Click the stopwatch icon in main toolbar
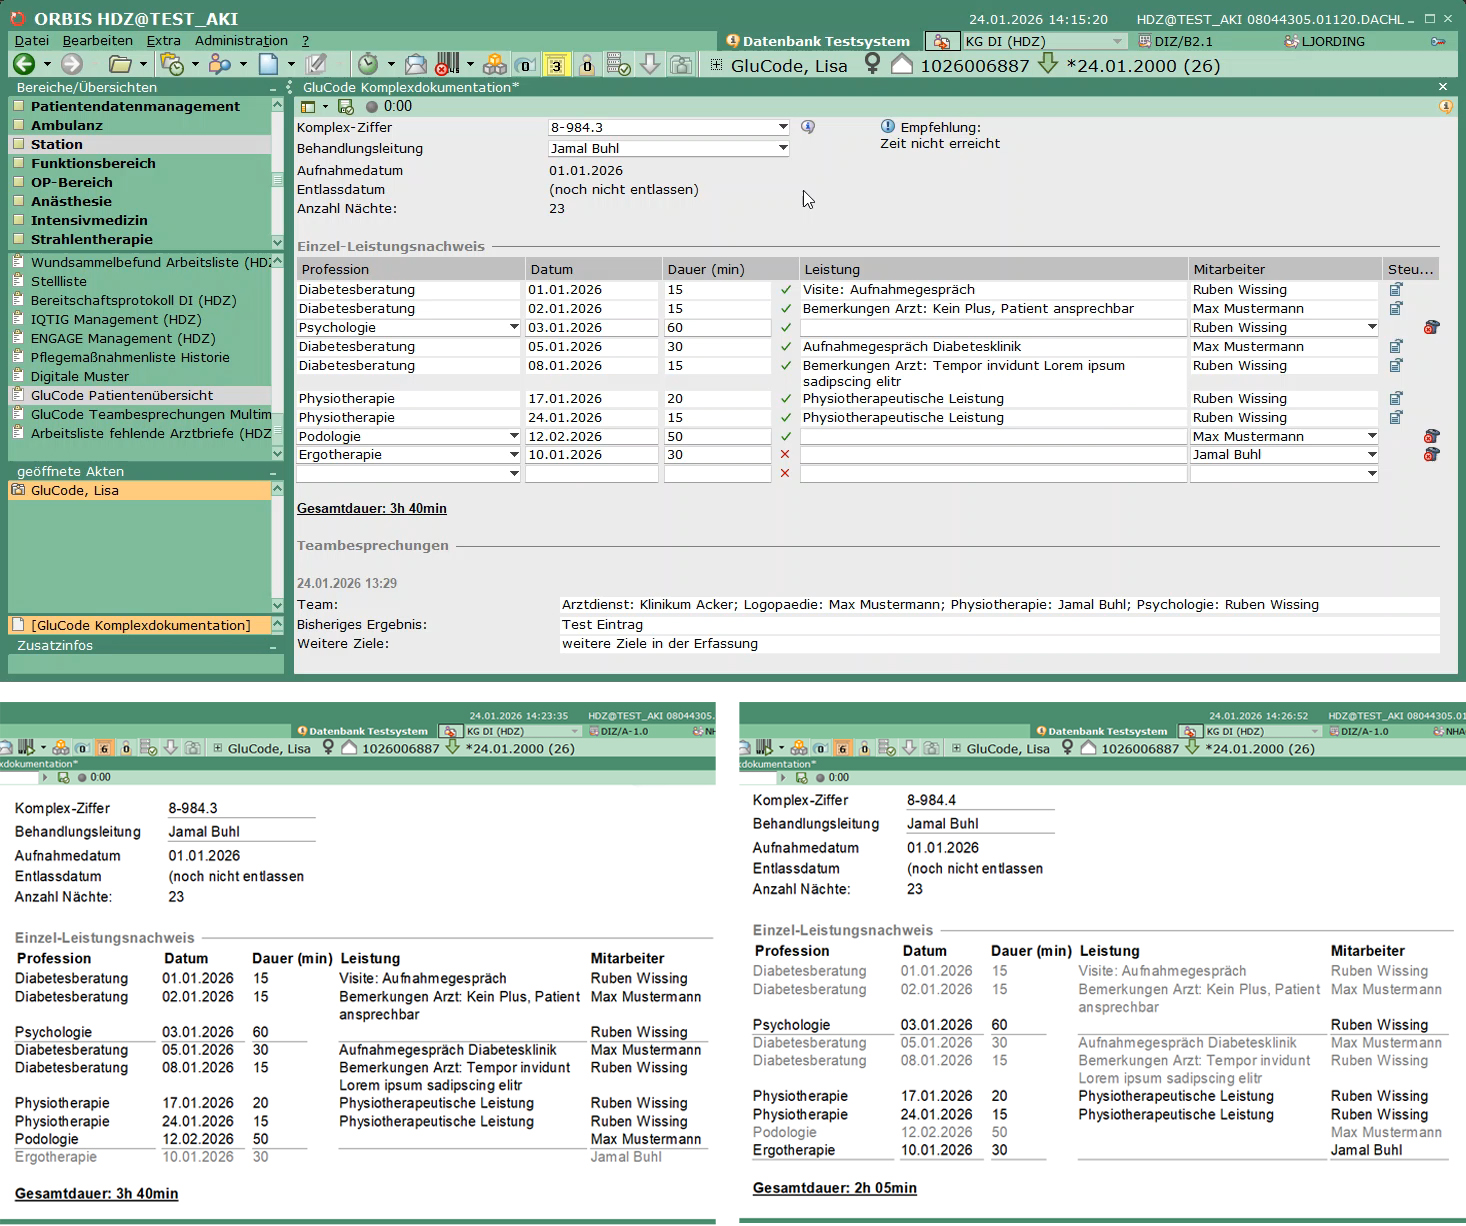The width and height of the screenshot is (1466, 1226). (x=368, y=64)
